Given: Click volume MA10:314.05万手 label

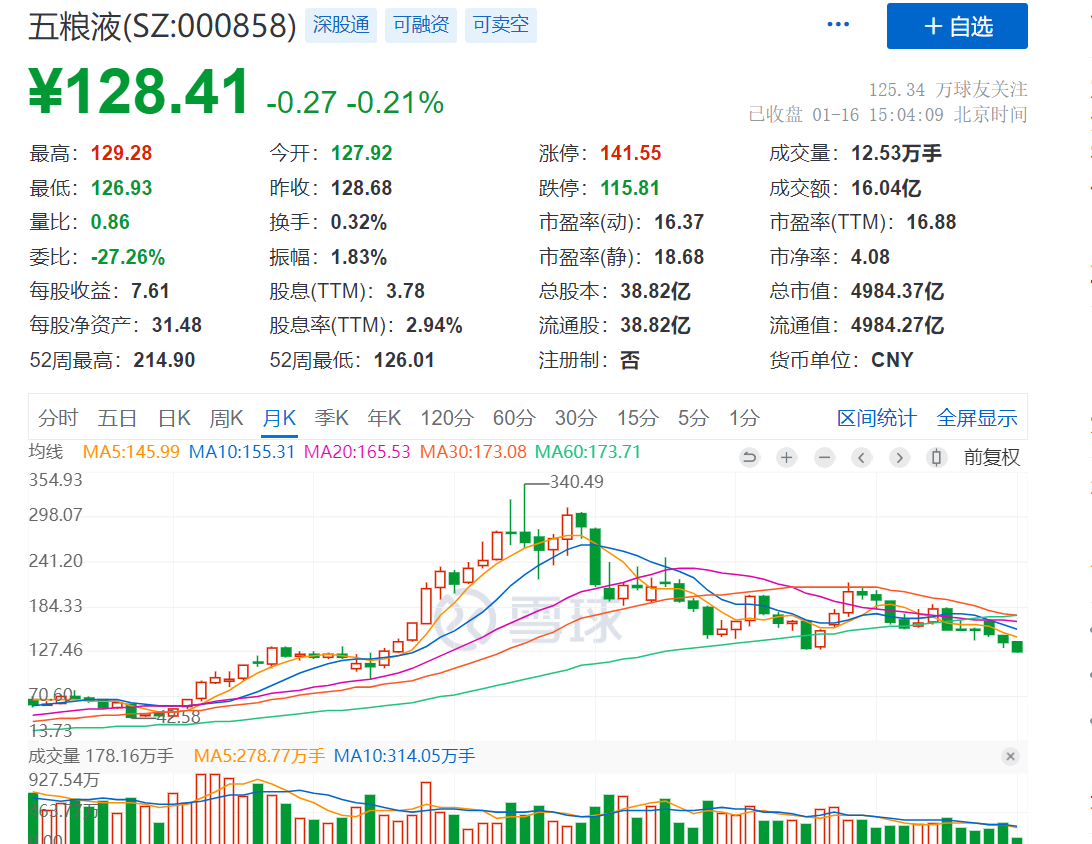Looking at the screenshot, I should coord(405,756).
